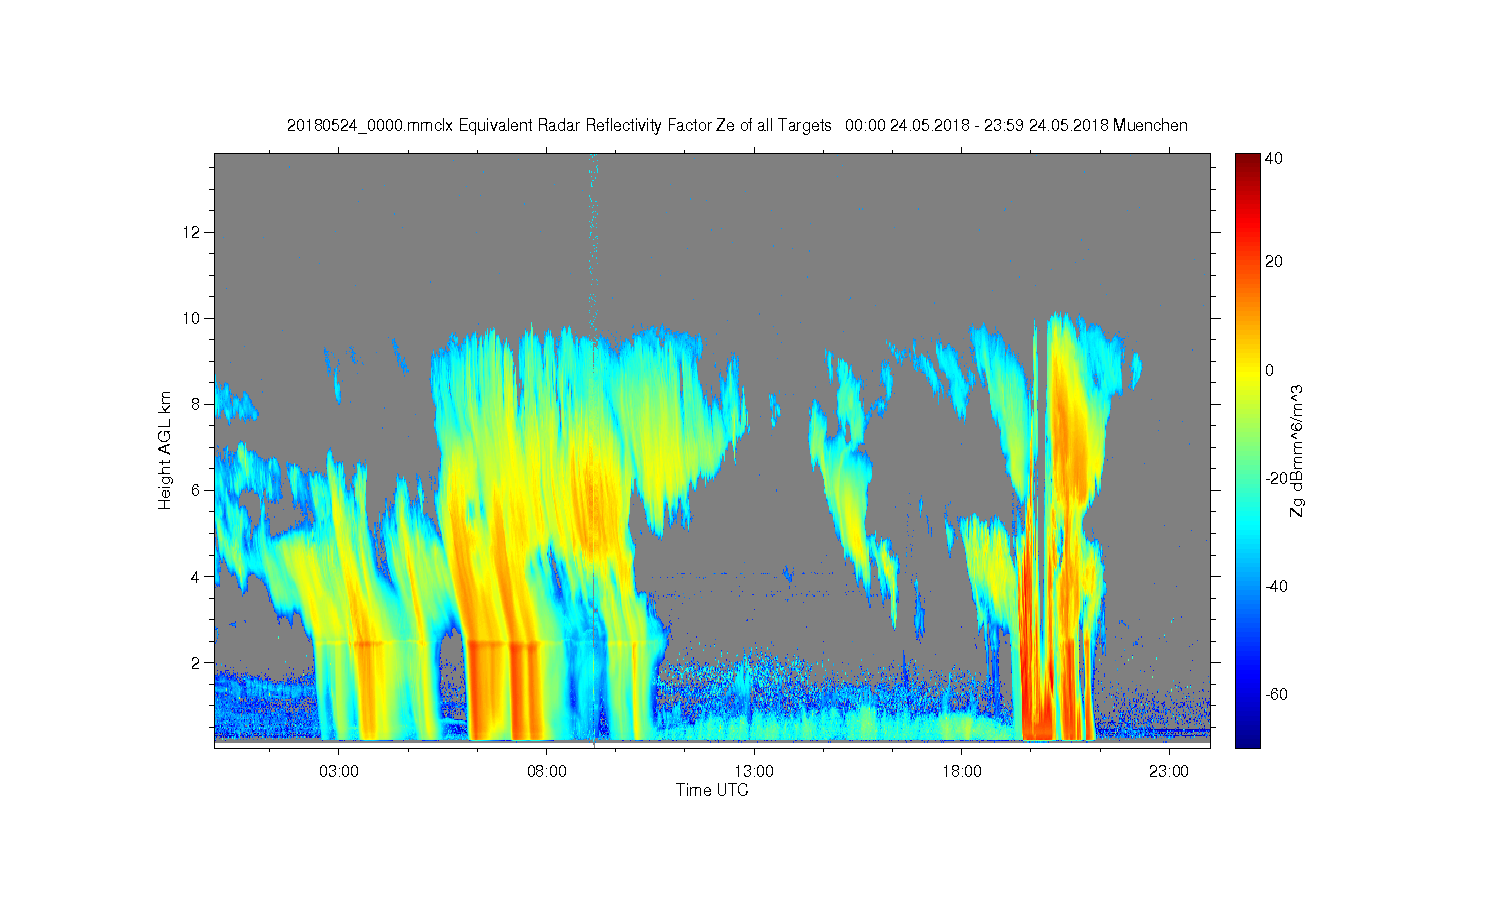Click the colorbar value 20

coord(1274,262)
